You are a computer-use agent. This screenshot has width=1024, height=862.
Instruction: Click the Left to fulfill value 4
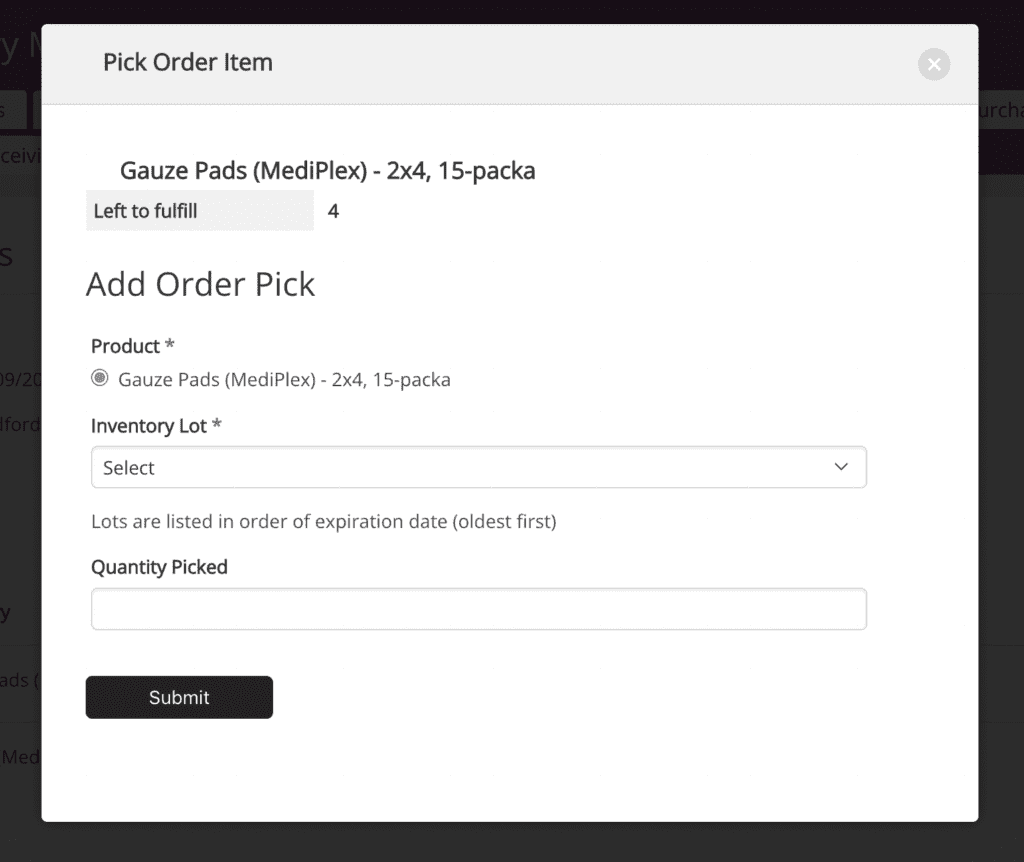(x=333, y=211)
